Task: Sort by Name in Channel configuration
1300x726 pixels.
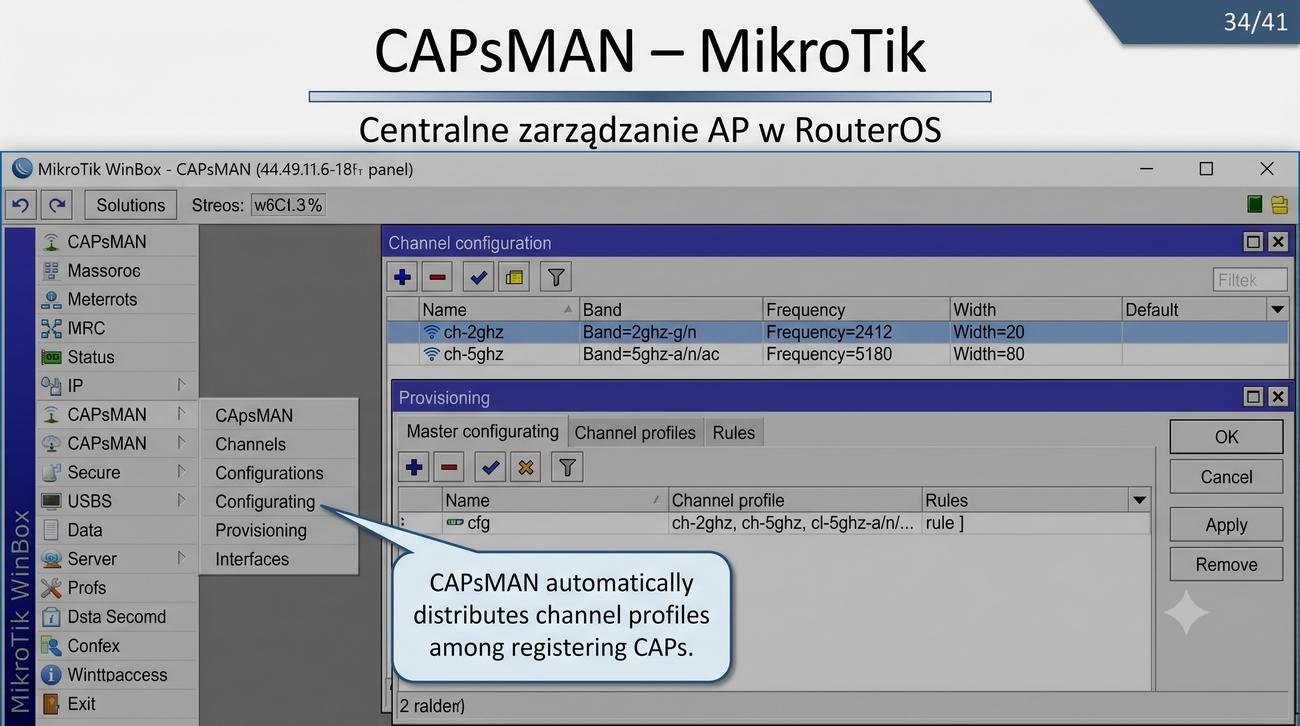Action: point(498,310)
